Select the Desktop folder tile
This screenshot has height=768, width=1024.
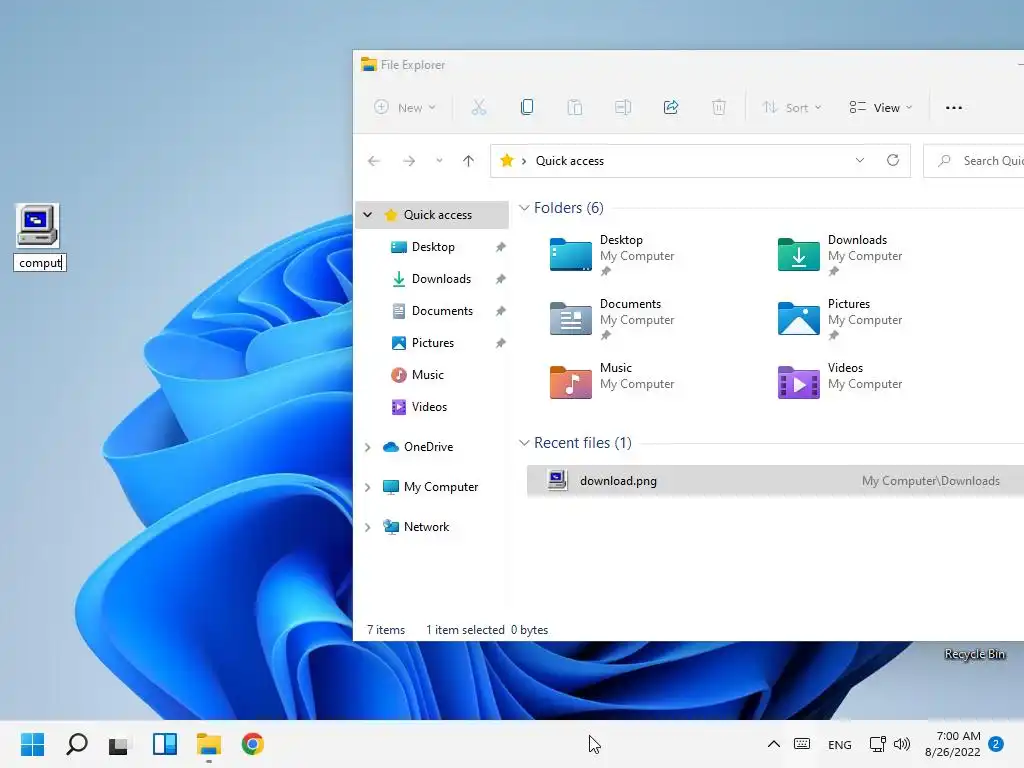612,255
